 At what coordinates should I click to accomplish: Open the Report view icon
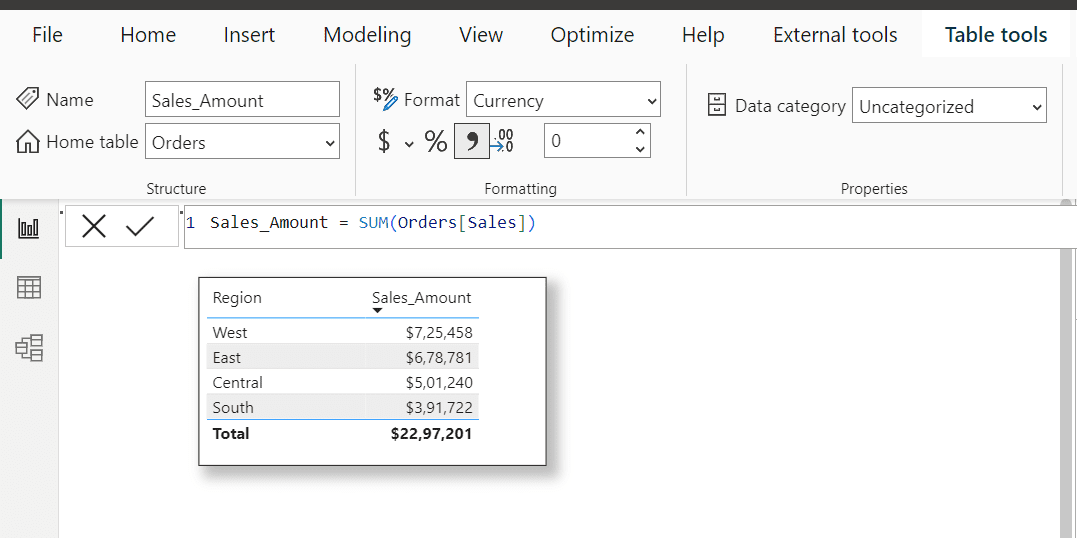(29, 228)
